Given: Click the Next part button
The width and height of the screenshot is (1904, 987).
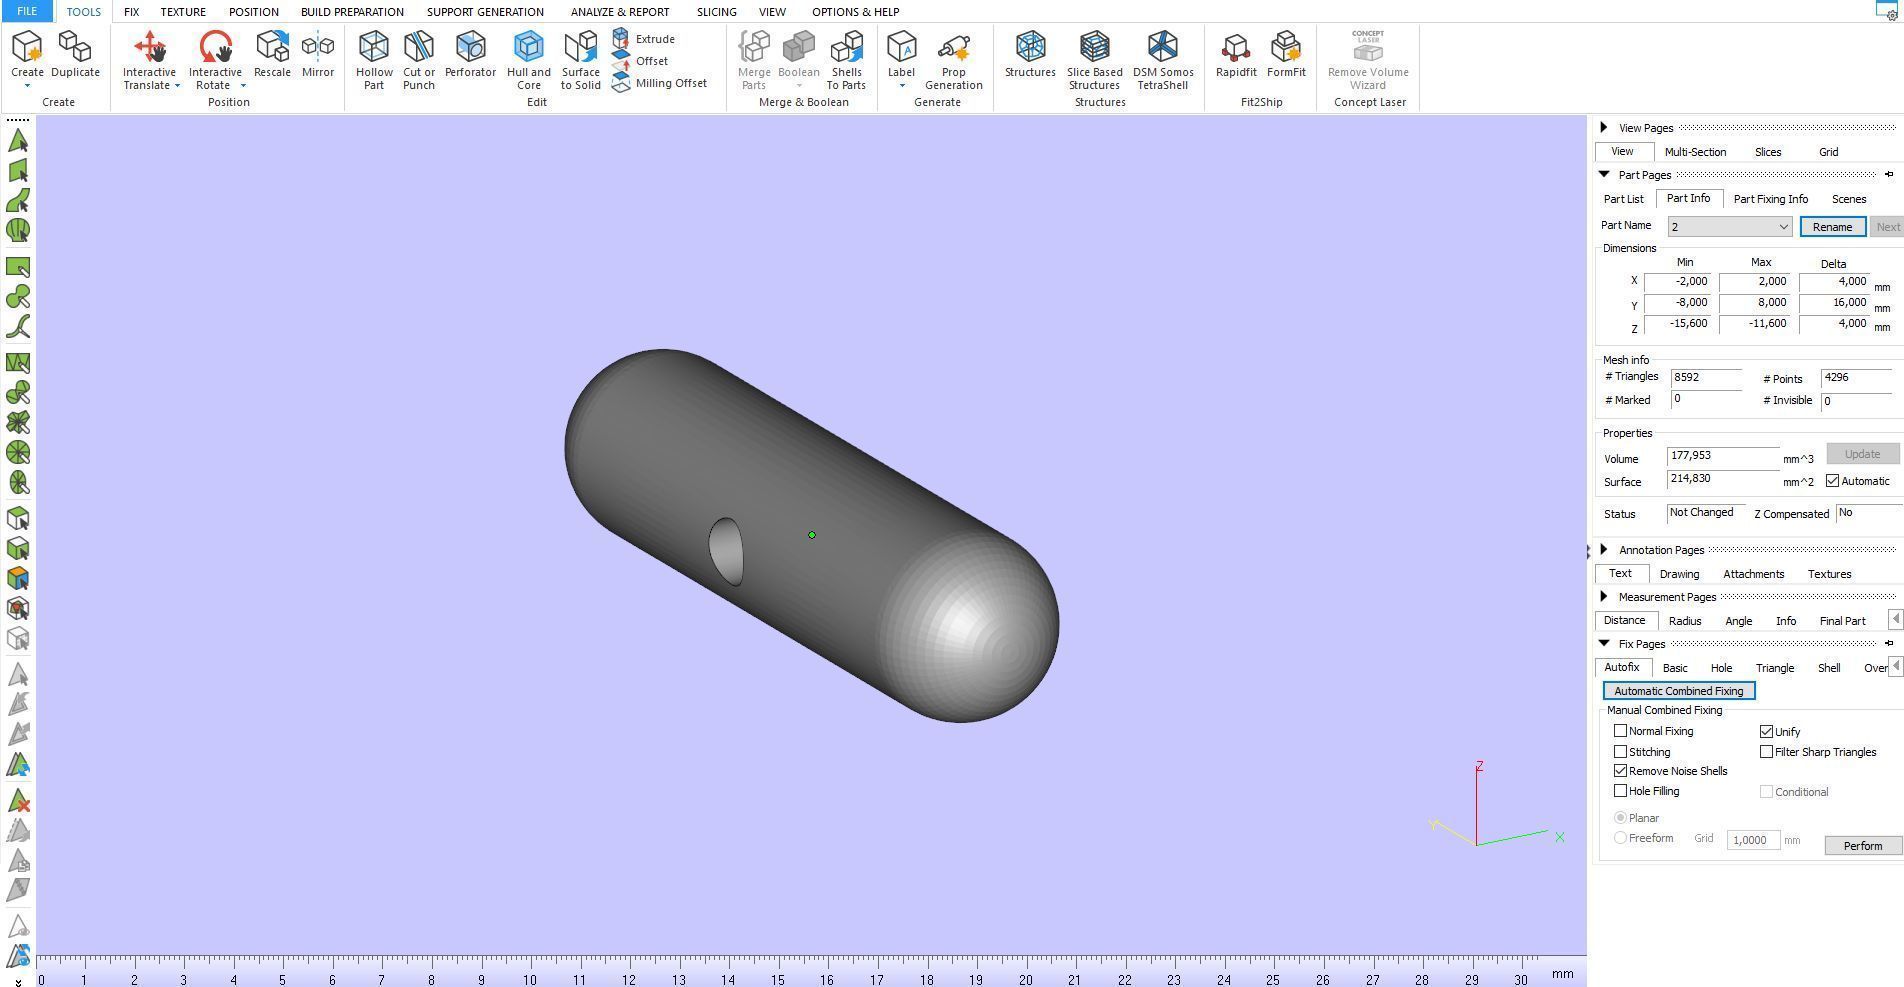Looking at the screenshot, I should [1887, 227].
